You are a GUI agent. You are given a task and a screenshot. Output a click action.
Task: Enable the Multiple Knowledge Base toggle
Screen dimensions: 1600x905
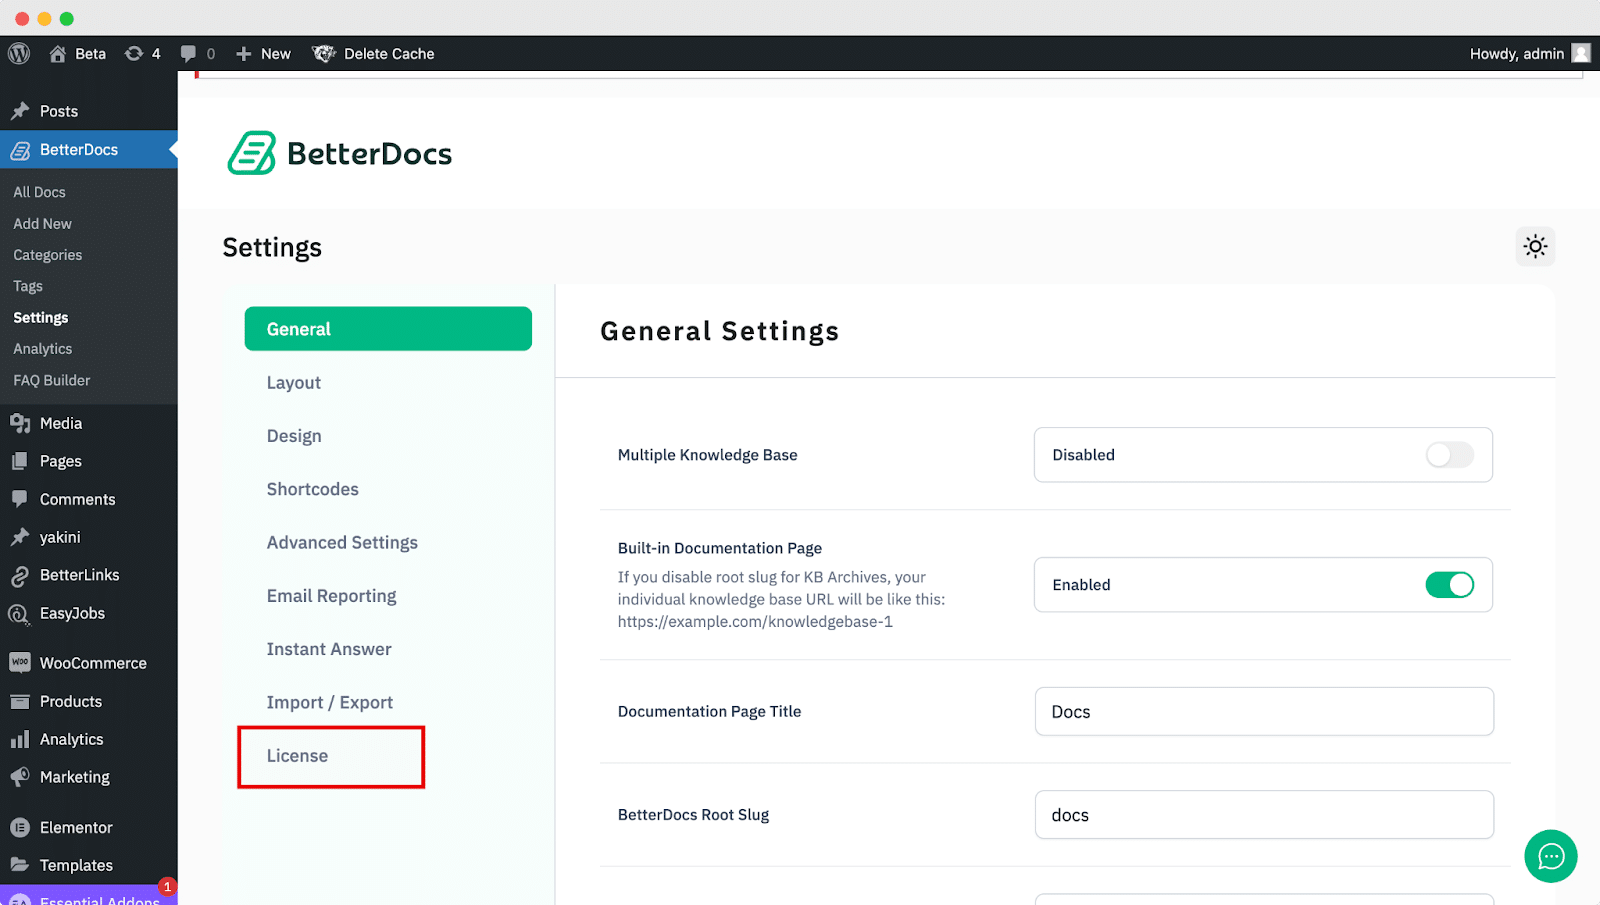pyautogui.click(x=1448, y=454)
